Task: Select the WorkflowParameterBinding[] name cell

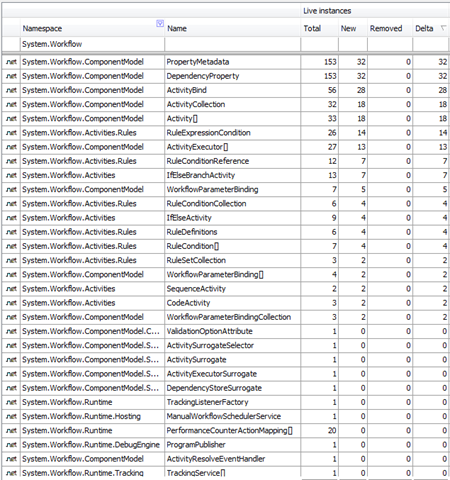Action: coord(233,275)
